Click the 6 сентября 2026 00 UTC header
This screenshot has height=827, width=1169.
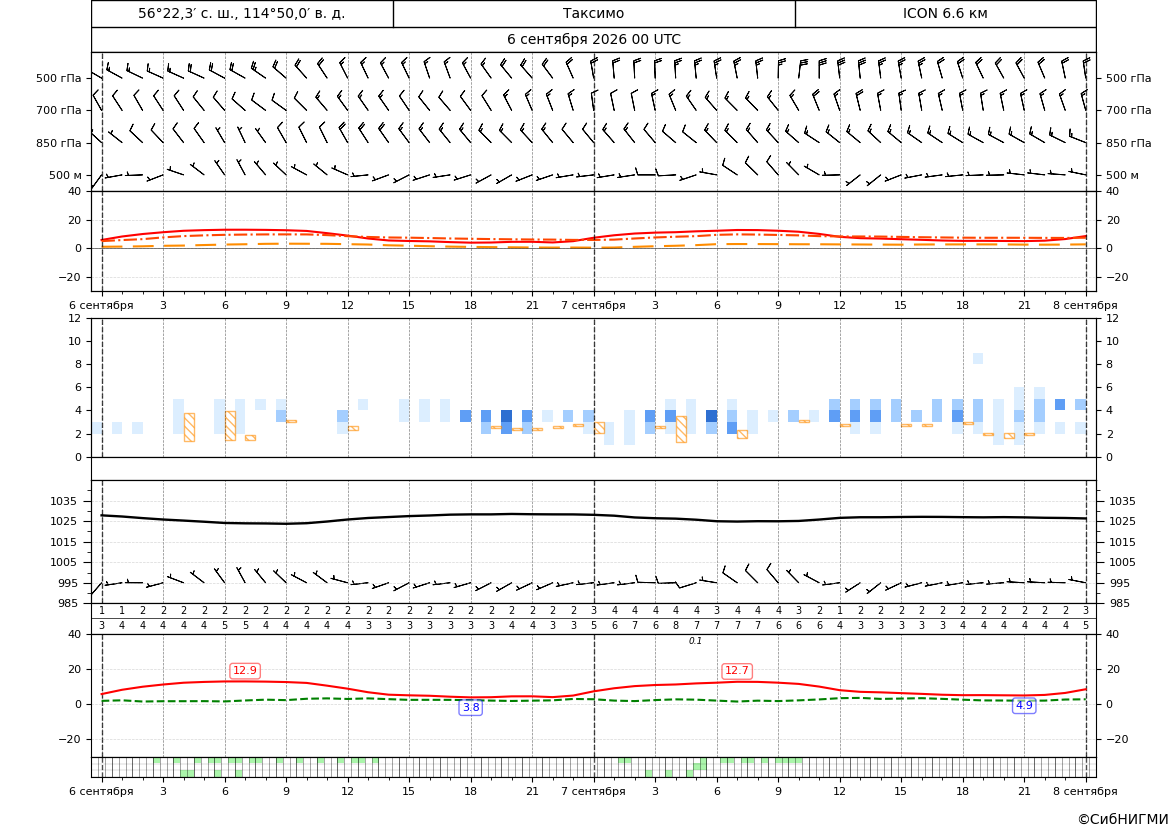593,40
